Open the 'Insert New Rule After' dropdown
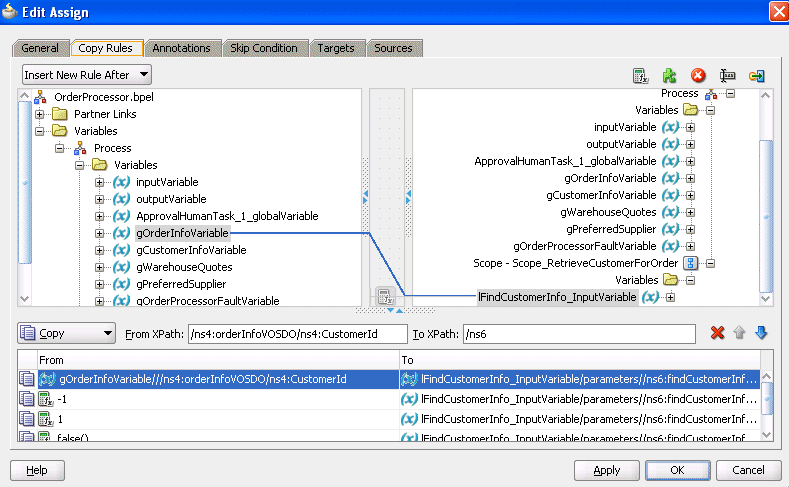This screenshot has height=487, width=789. tap(87, 75)
